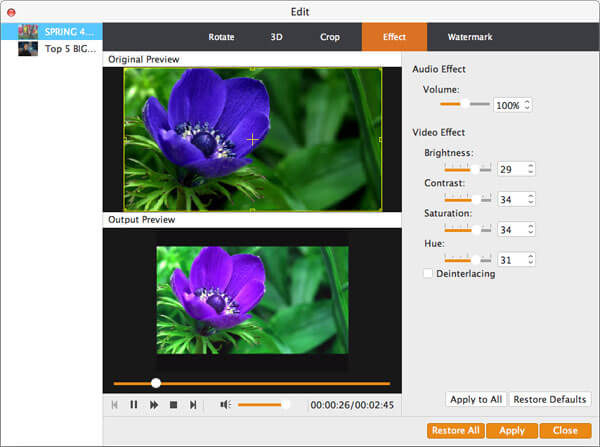Stop the video preview
The height and width of the screenshot is (447, 600).
click(173, 405)
